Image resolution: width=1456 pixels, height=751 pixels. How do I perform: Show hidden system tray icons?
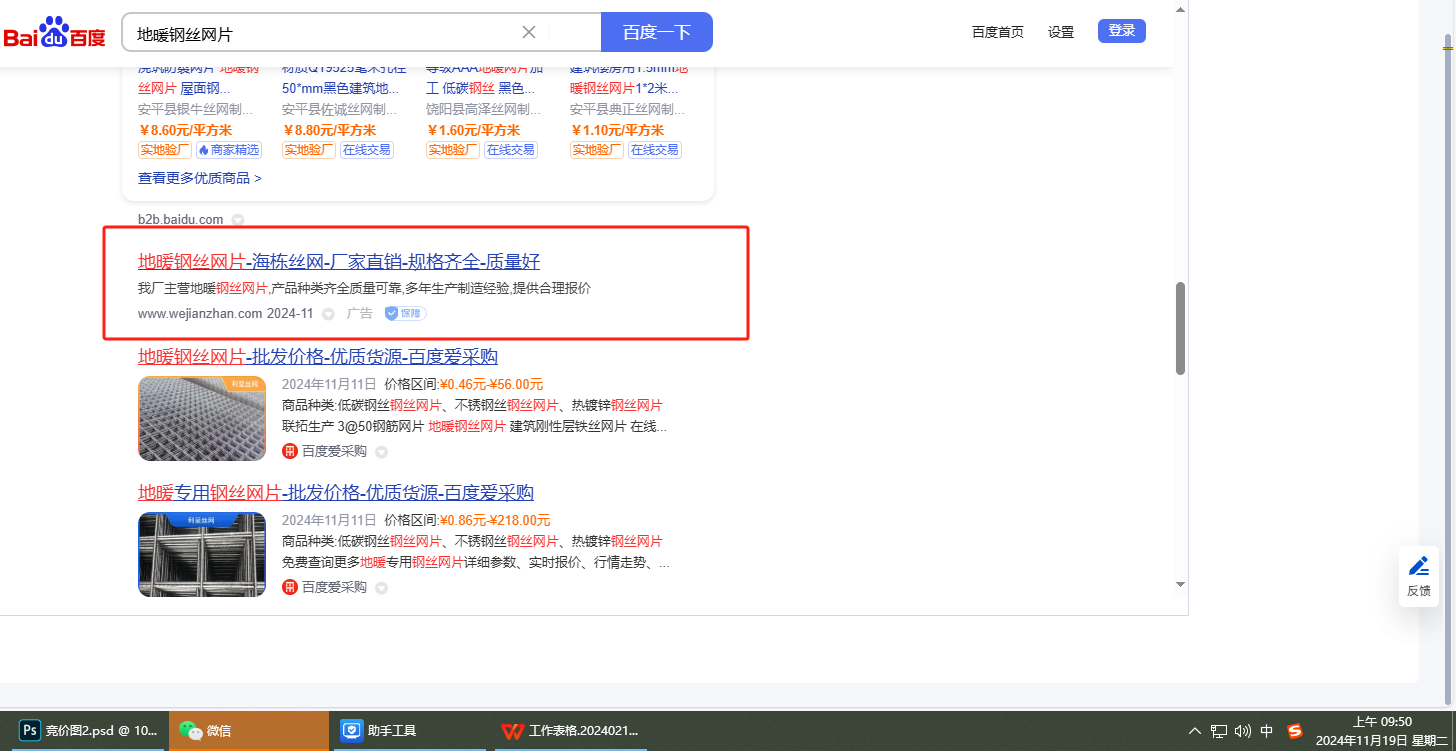click(1194, 731)
